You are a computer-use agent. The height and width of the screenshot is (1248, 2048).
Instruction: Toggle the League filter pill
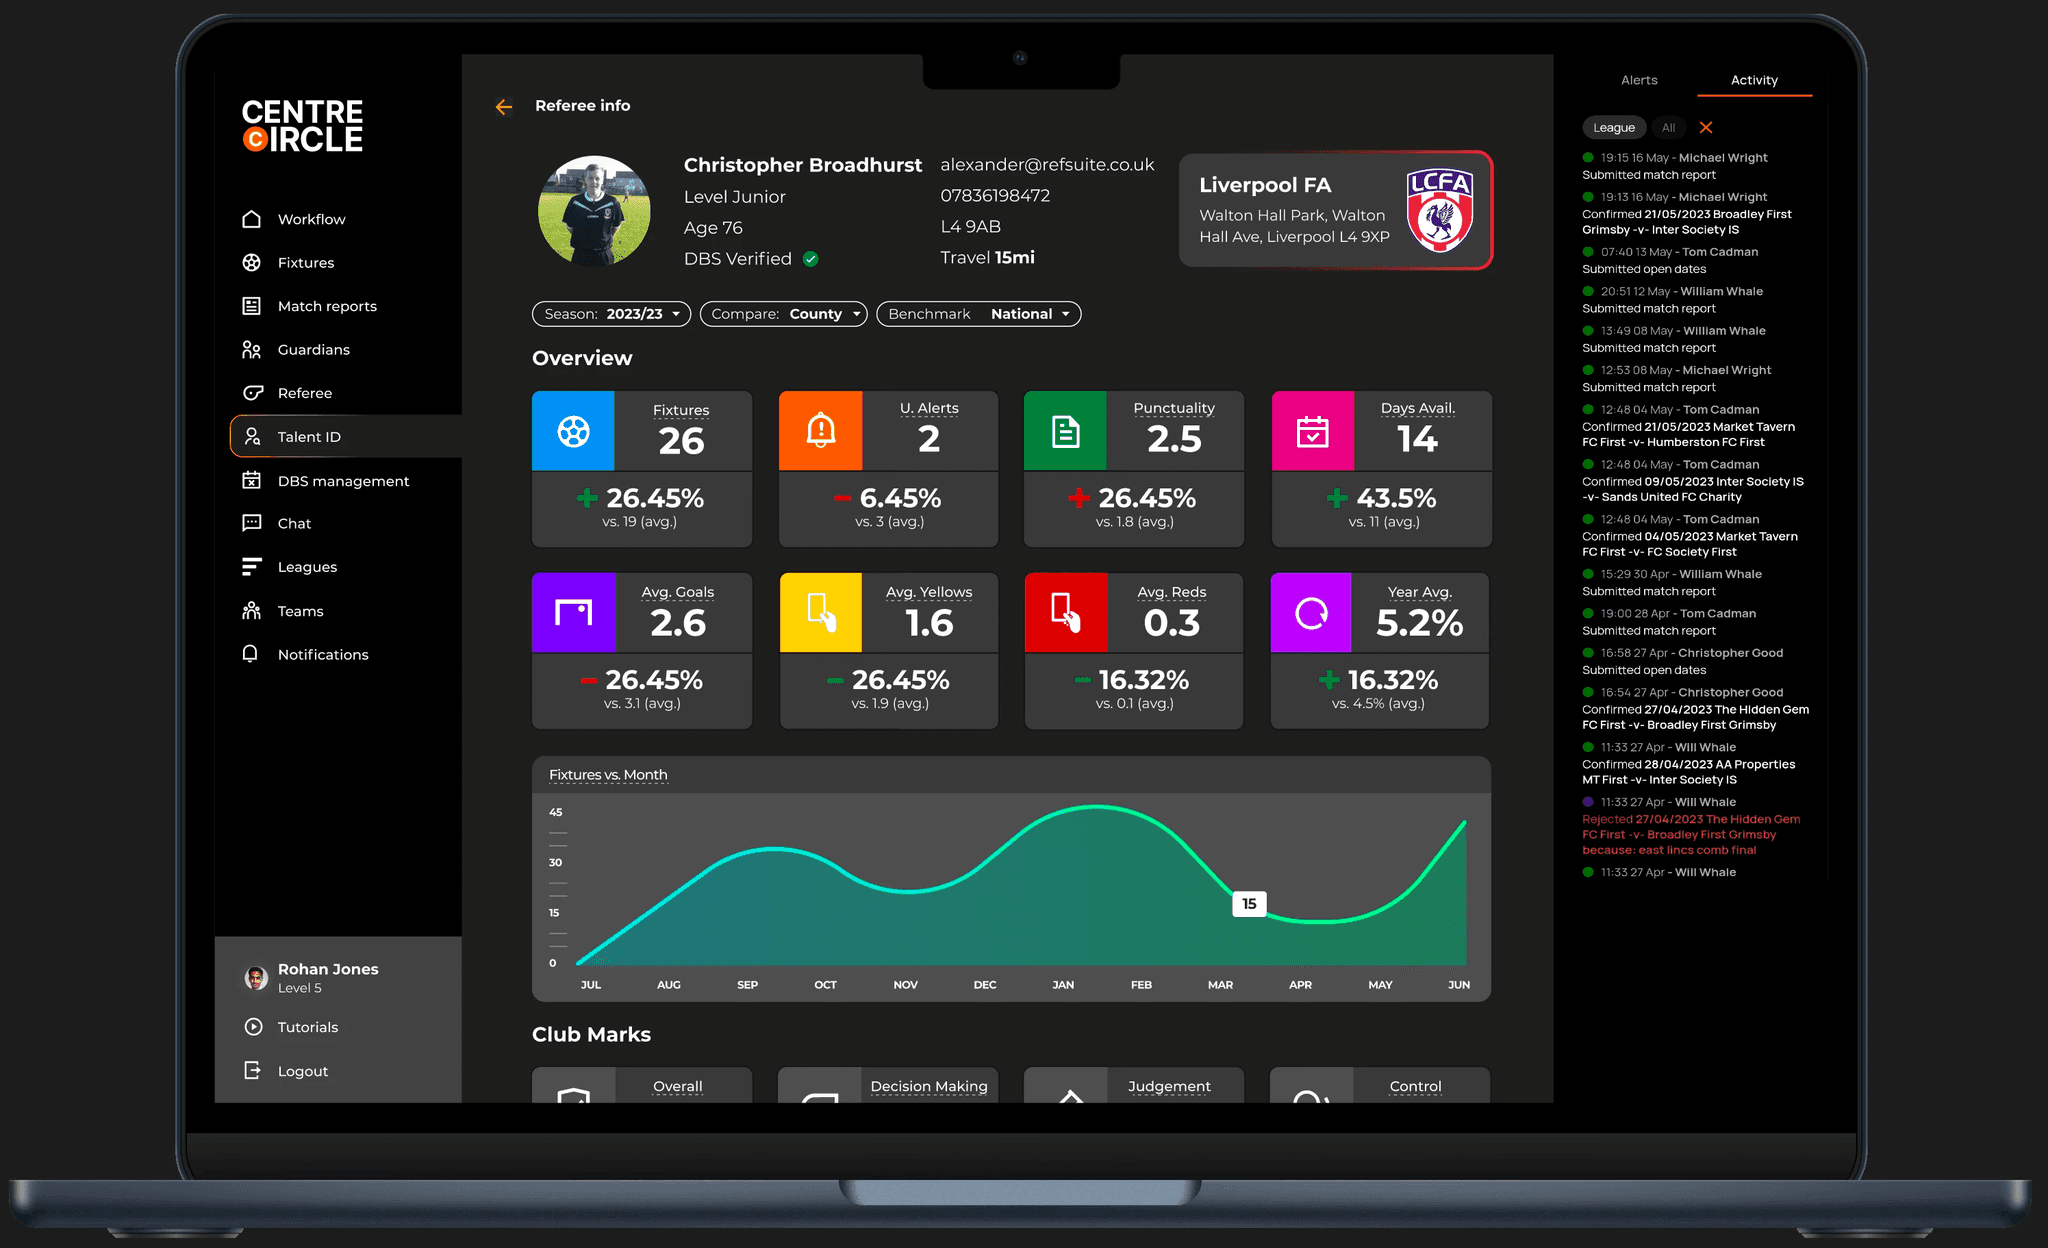point(1613,128)
